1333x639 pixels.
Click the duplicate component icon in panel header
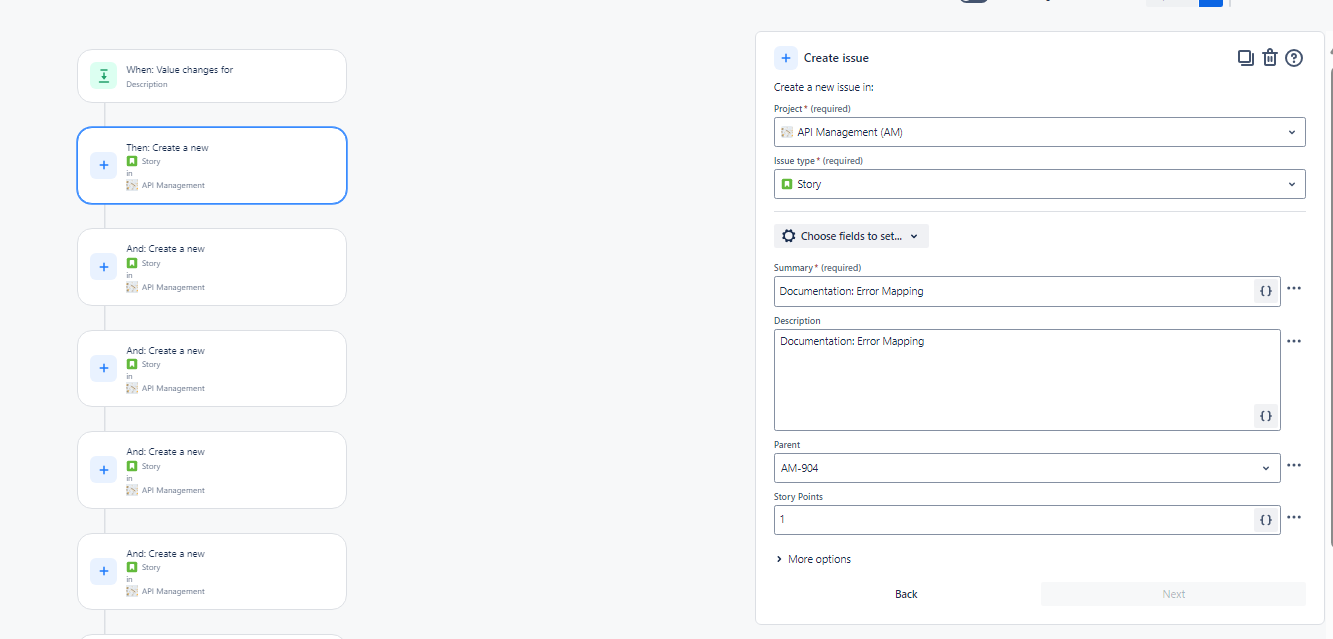point(1246,58)
